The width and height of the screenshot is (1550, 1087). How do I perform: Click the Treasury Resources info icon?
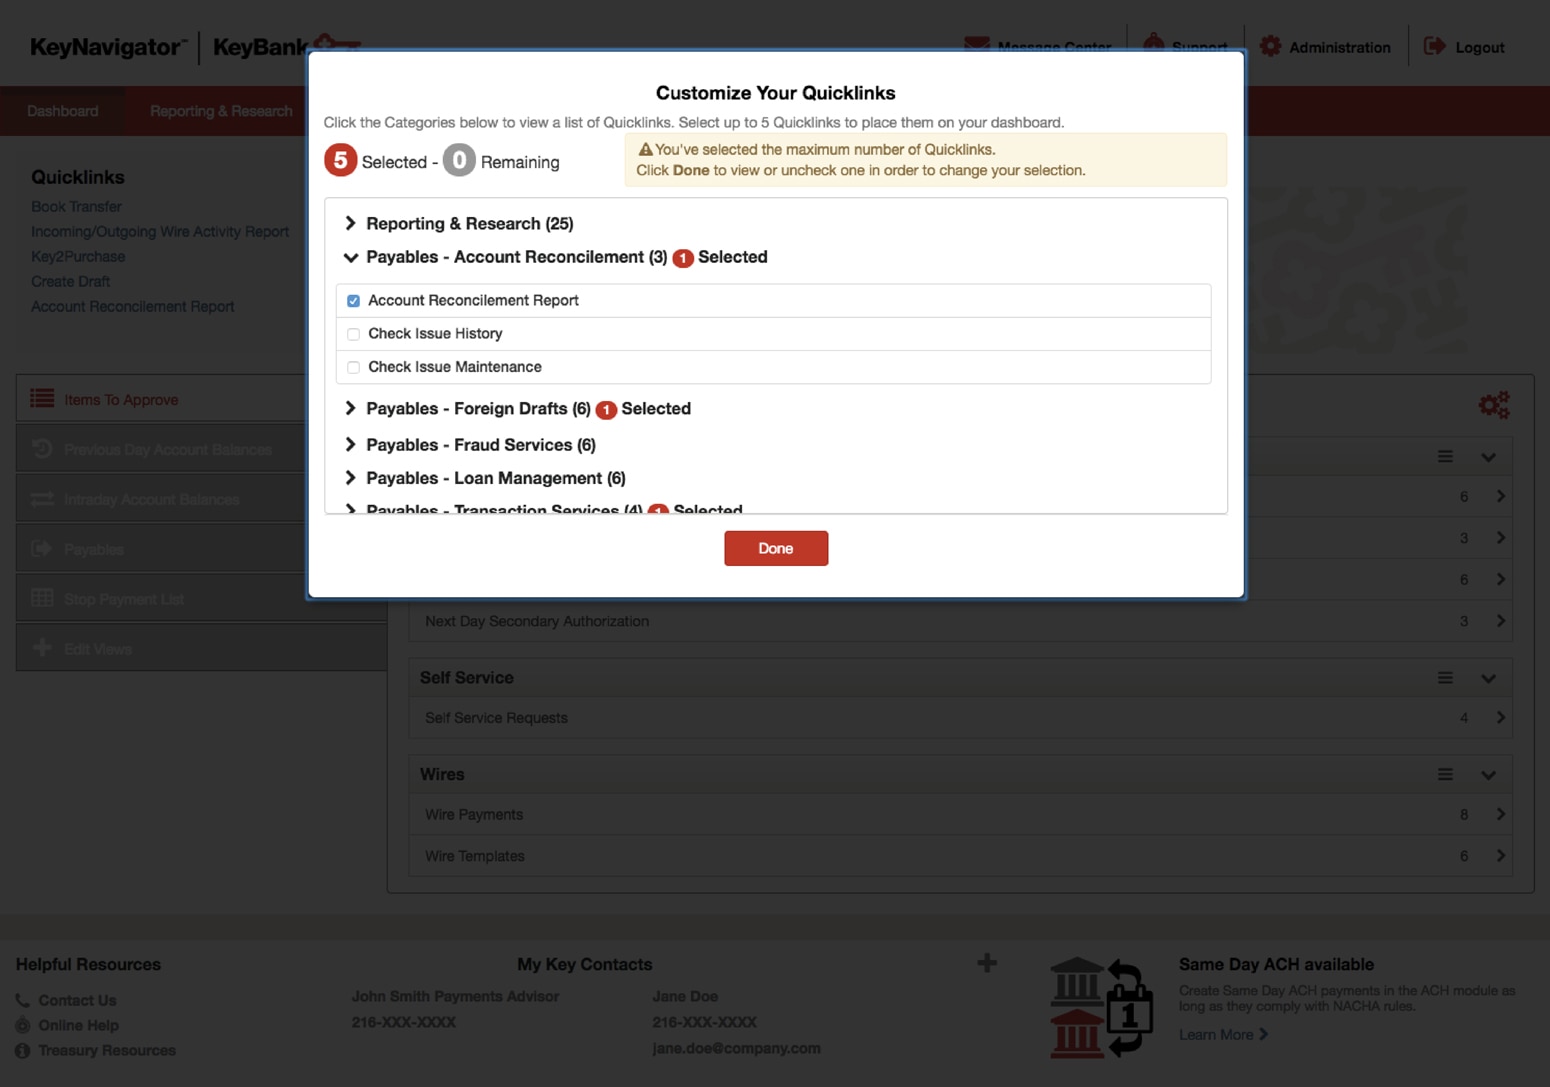click(x=22, y=1050)
